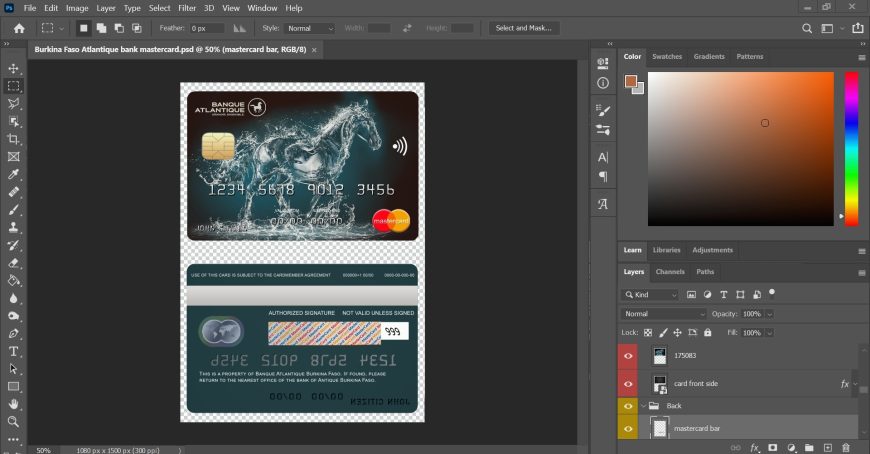Click the hue spectrum slider

point(851,149)
